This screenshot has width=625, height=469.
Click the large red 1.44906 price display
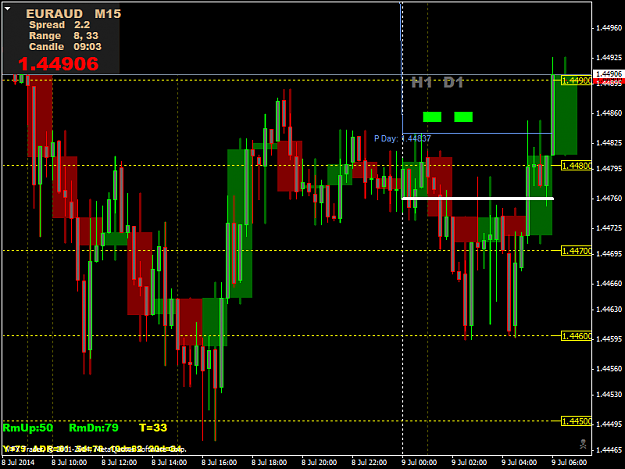point(58,64)
